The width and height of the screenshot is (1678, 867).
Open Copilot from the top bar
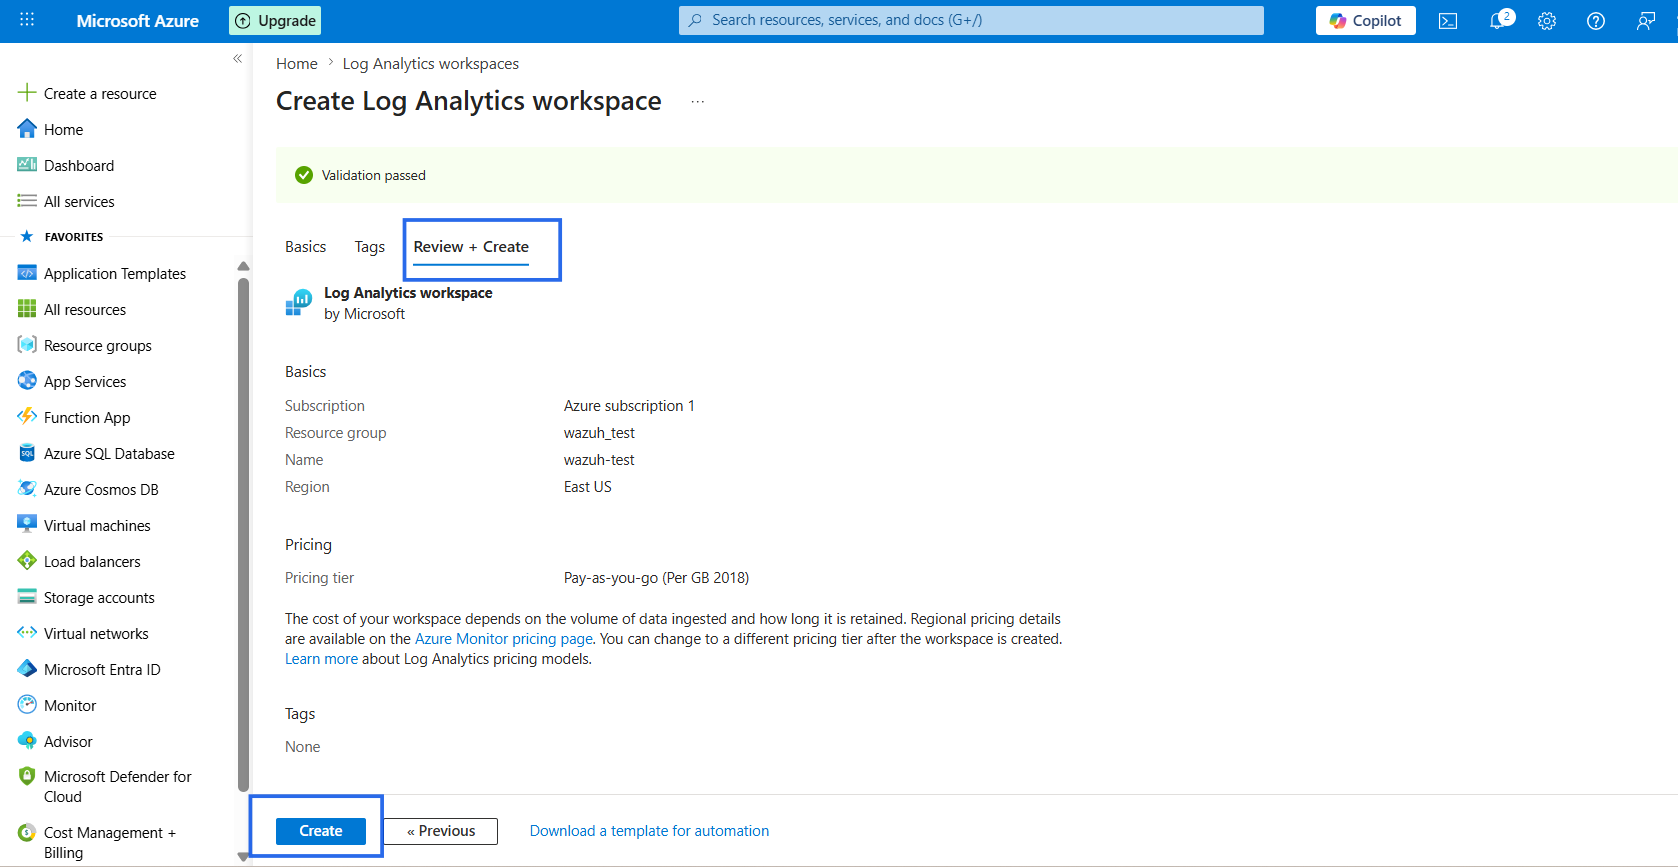[x=1366, y=21]
